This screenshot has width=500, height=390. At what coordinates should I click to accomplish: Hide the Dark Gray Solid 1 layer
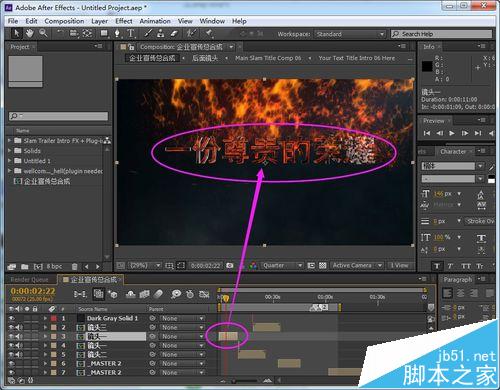click(12, 318)
